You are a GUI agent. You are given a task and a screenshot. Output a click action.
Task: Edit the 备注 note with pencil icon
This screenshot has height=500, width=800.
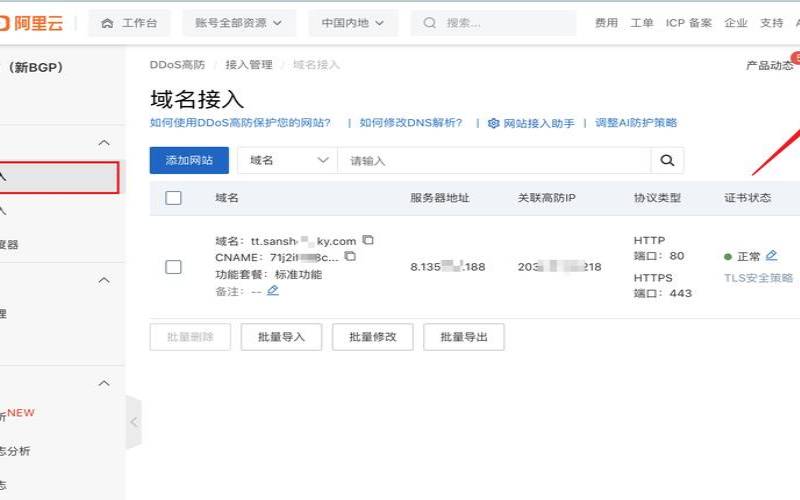click(273, 290)
